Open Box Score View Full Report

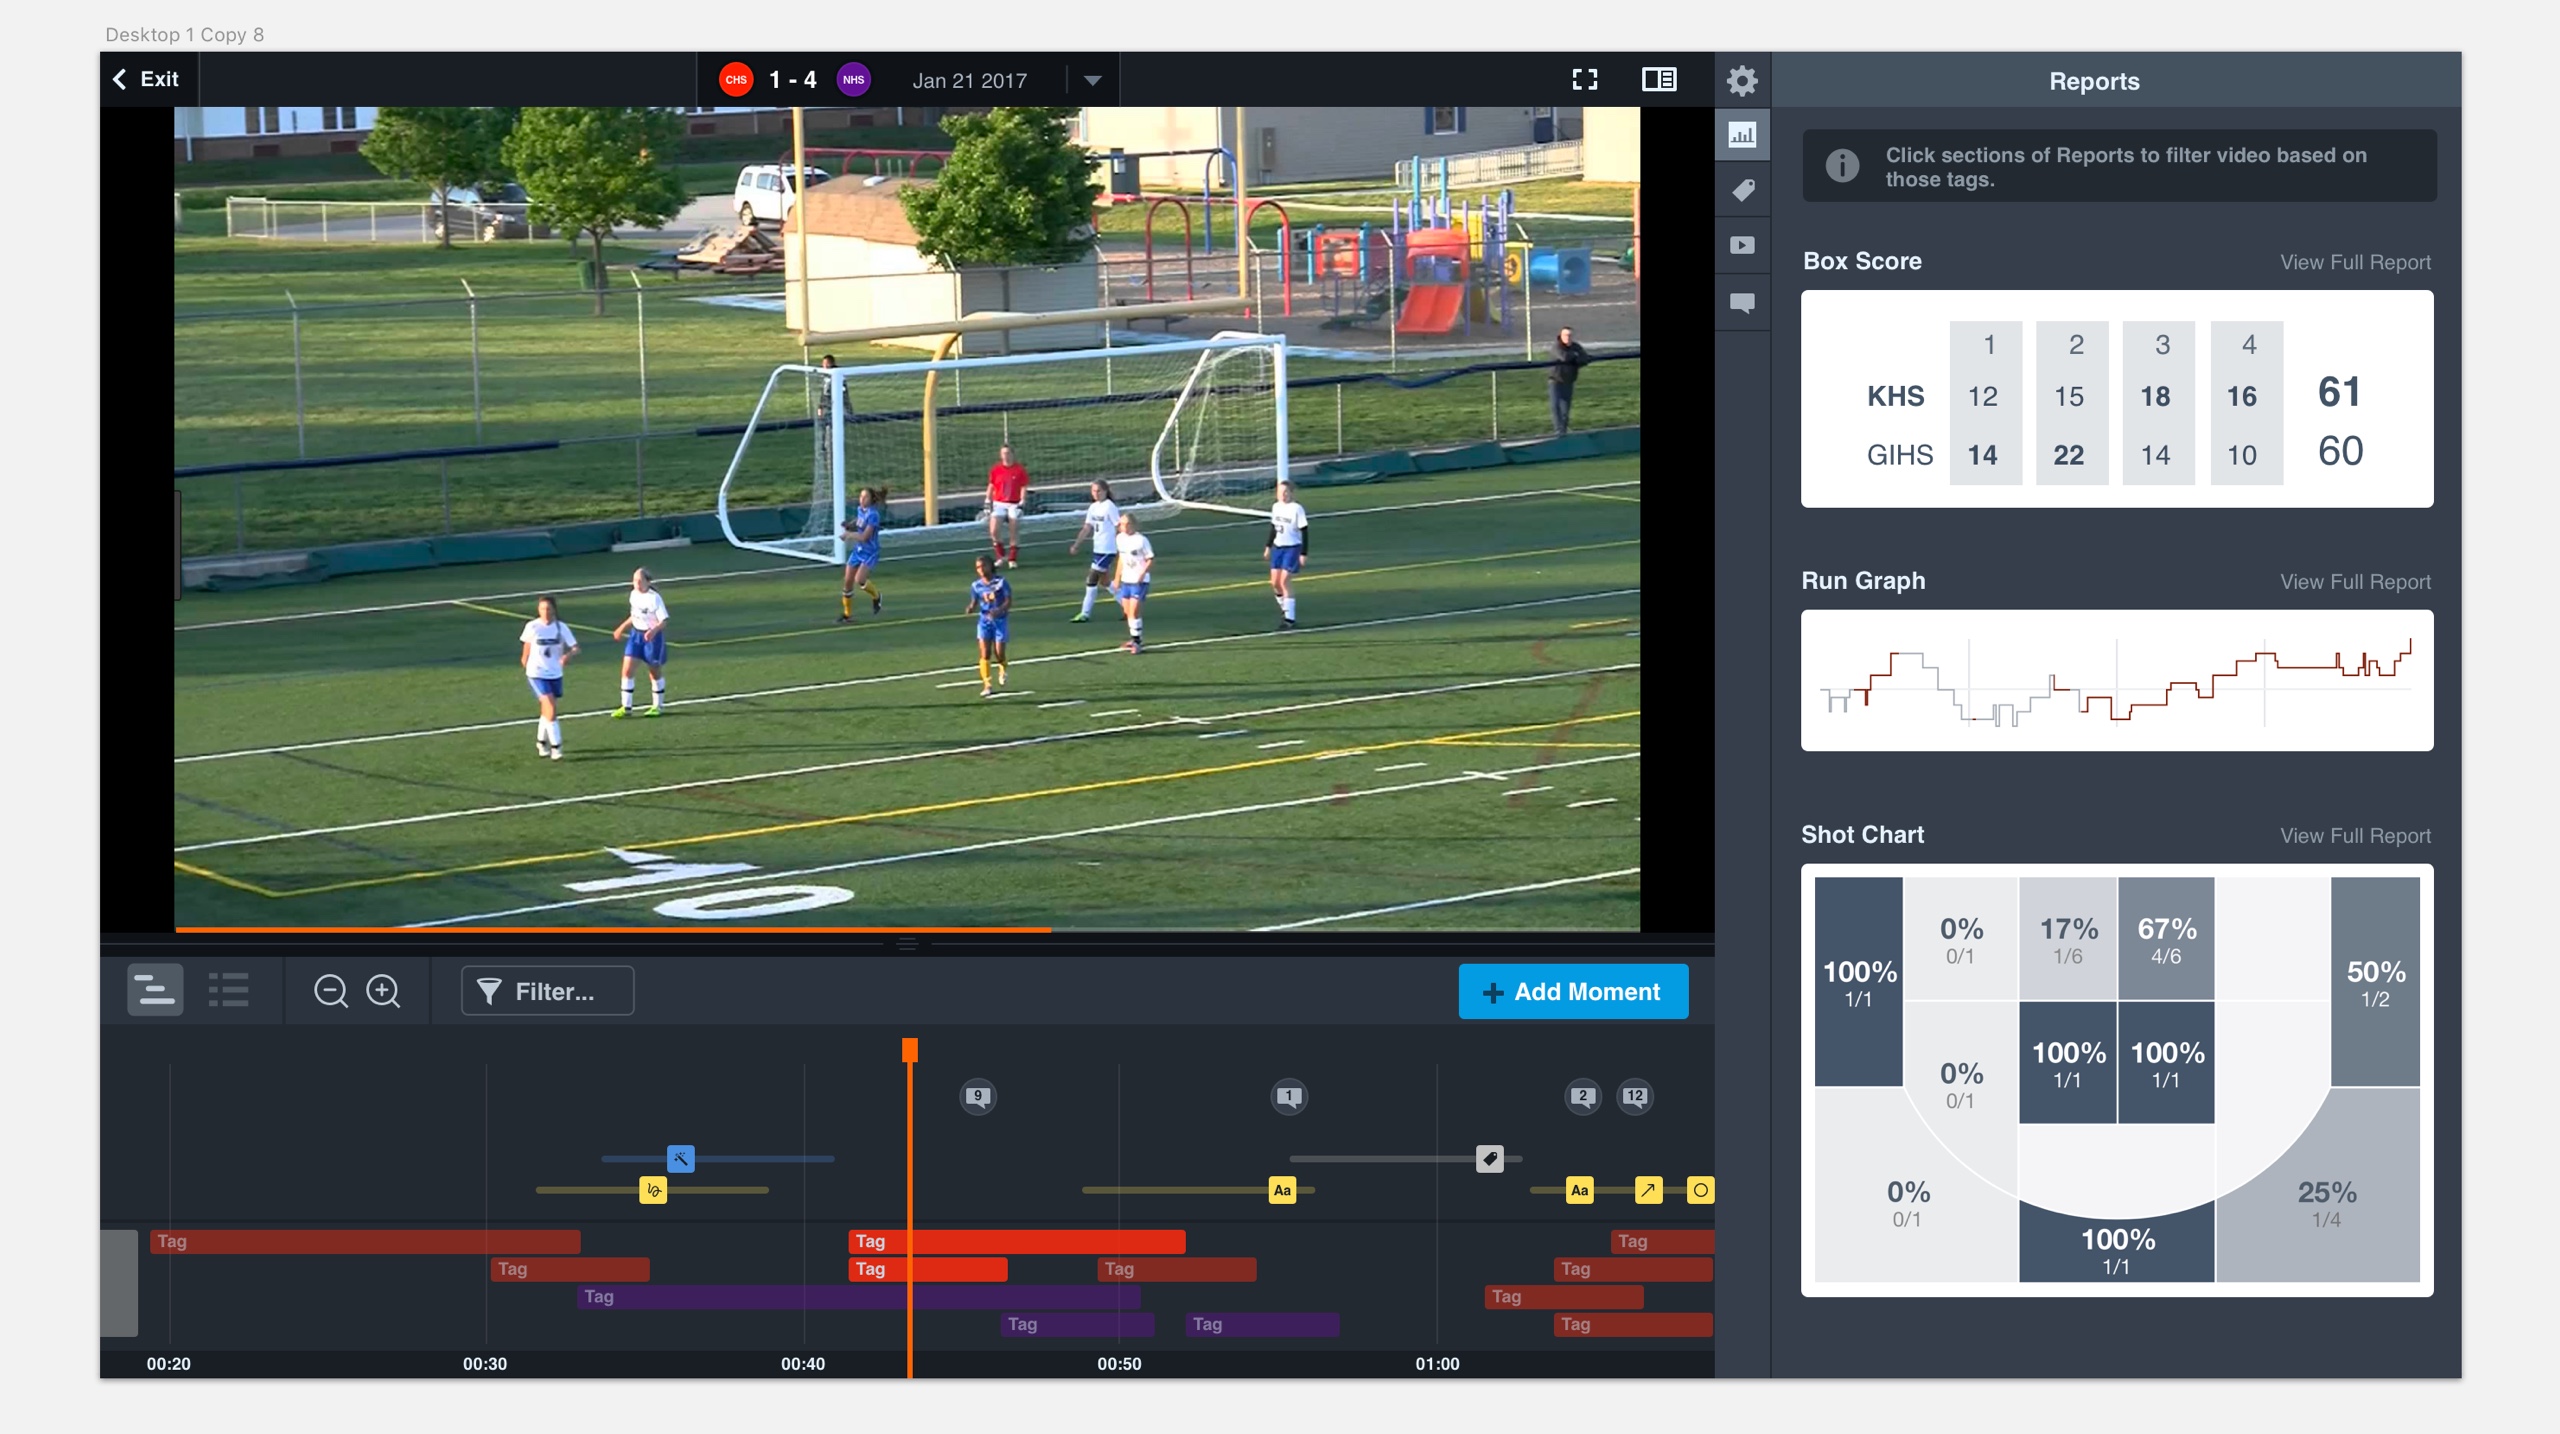point(2354,262)
